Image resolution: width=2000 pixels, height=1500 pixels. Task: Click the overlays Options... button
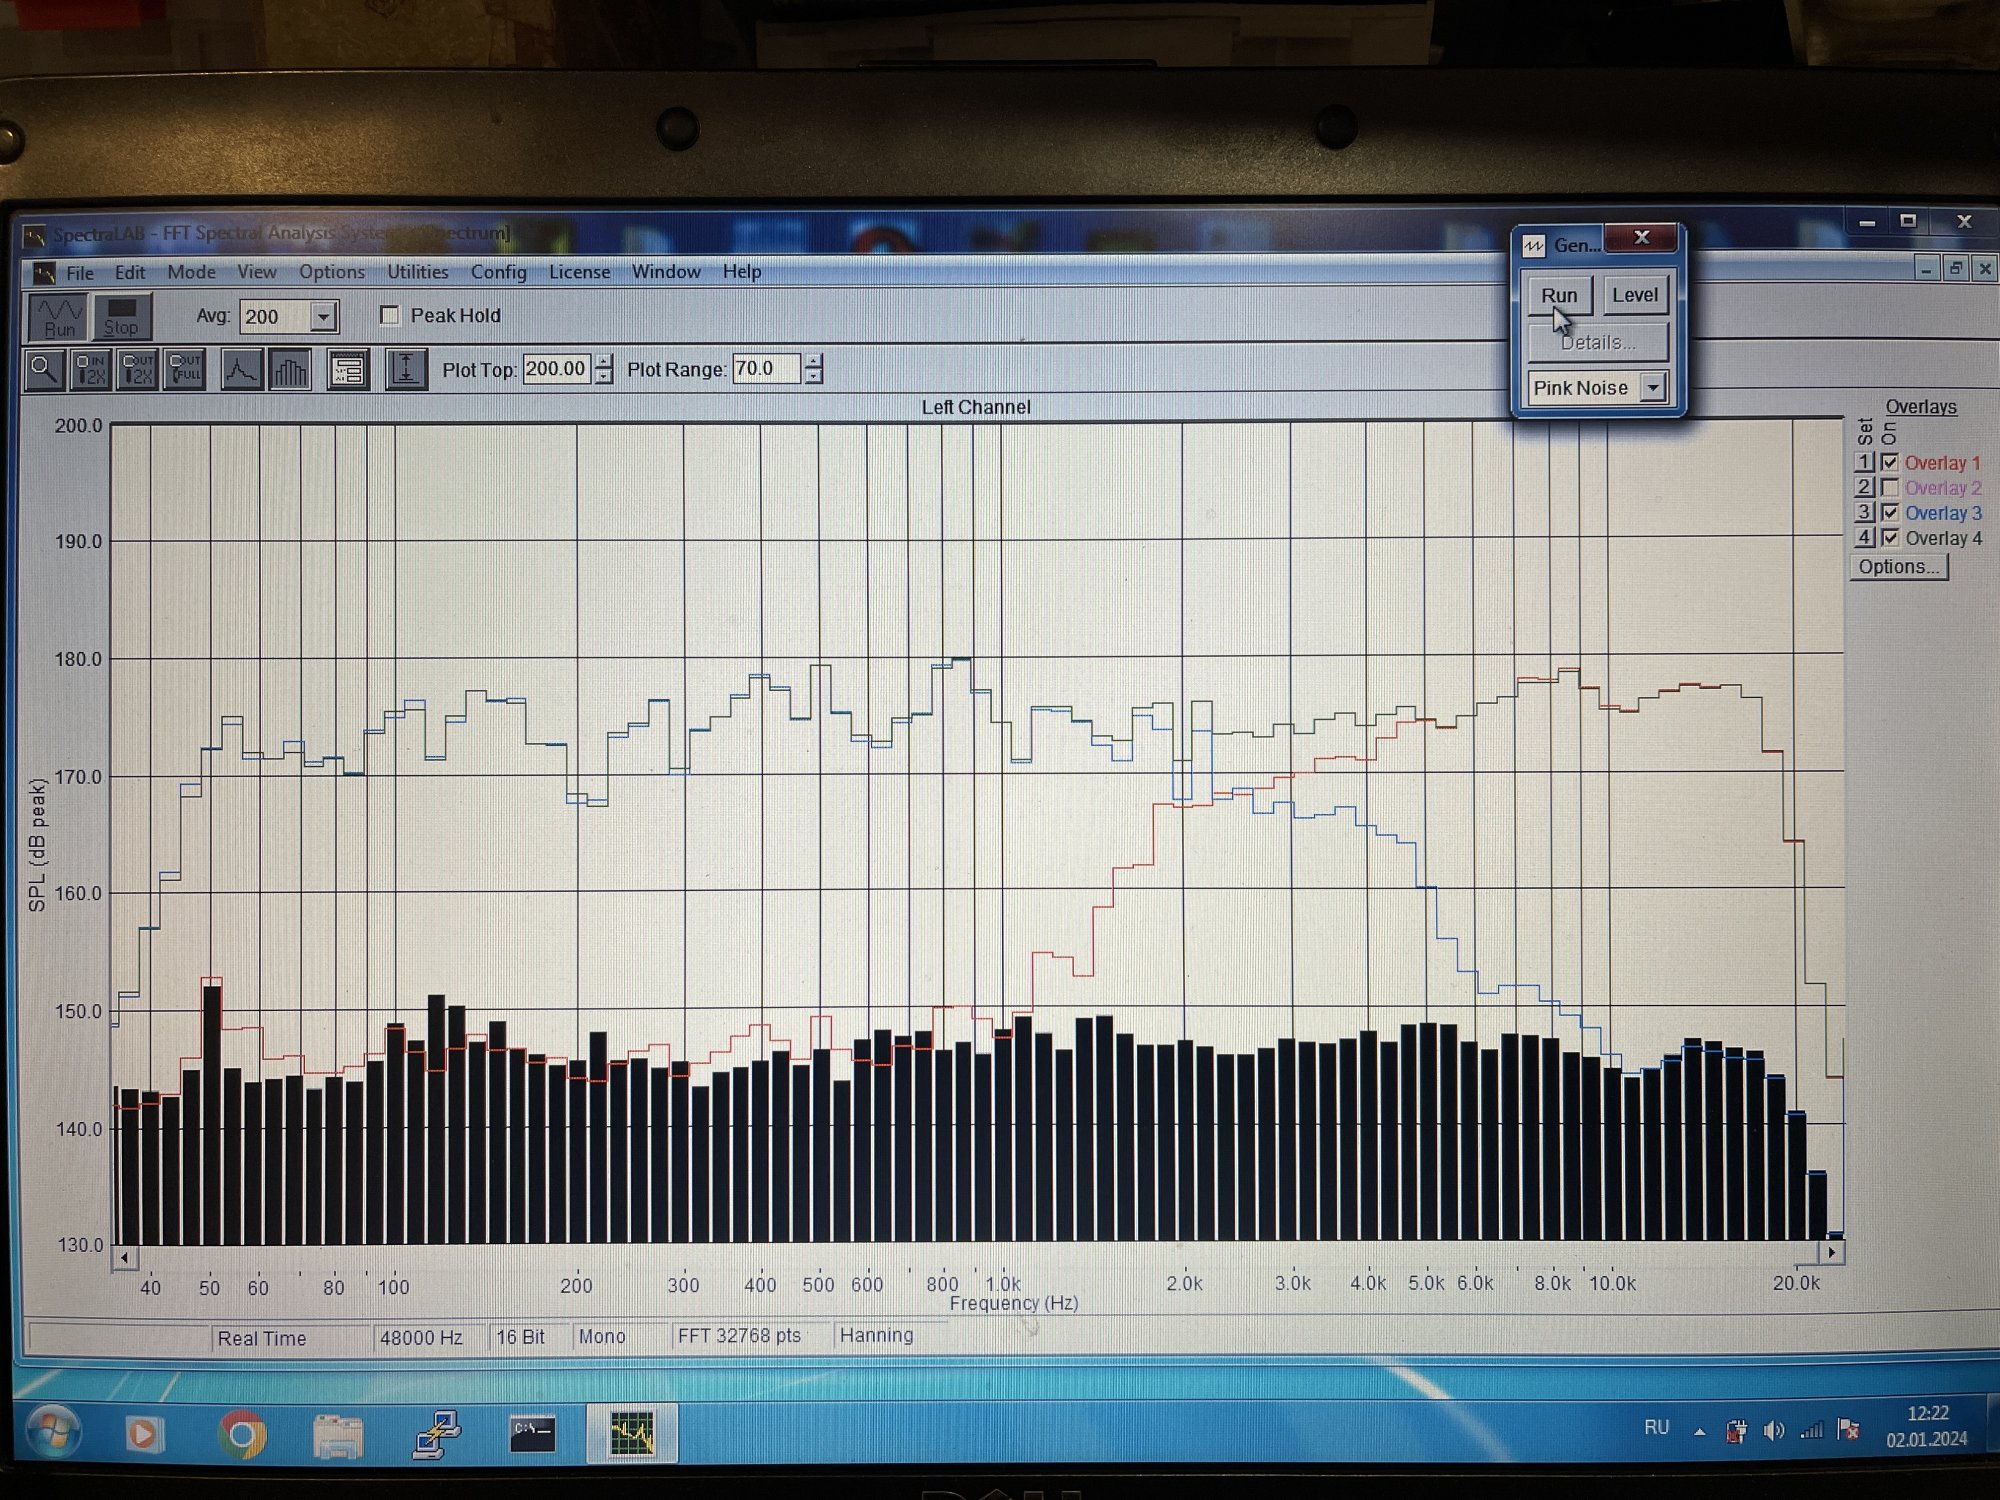click(x=1898, y=567)
